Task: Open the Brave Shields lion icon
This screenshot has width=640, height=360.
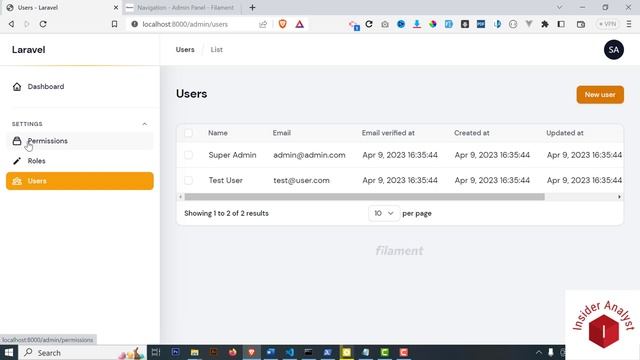Action: [x=282, y=24]
